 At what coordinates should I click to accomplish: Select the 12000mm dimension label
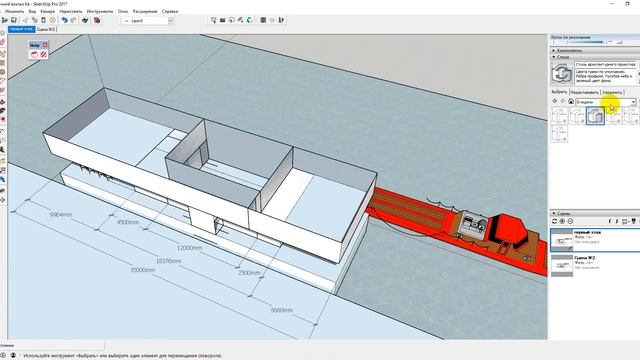[x=189, y=248]
